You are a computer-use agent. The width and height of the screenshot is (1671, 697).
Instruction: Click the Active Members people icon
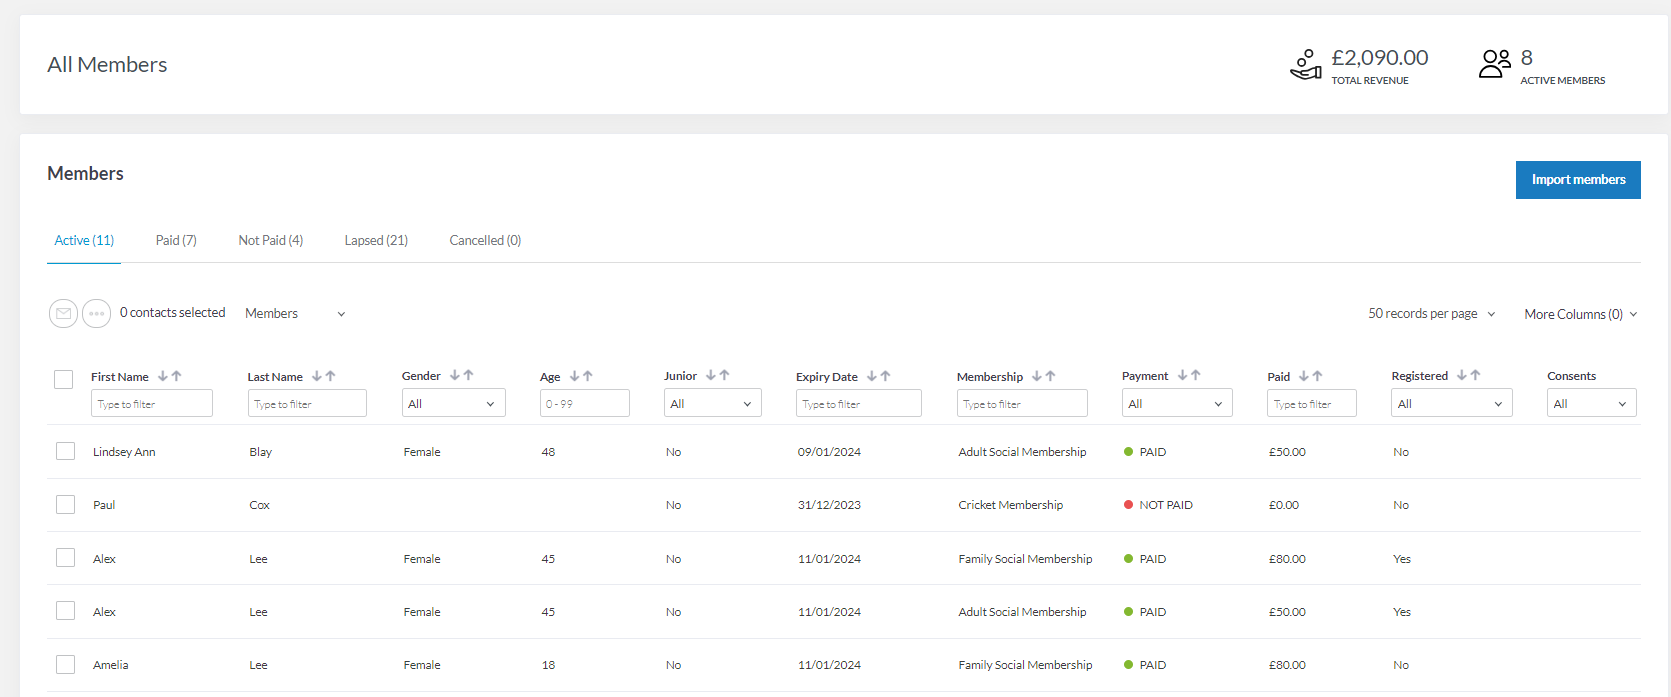(x=1495, y=64)
